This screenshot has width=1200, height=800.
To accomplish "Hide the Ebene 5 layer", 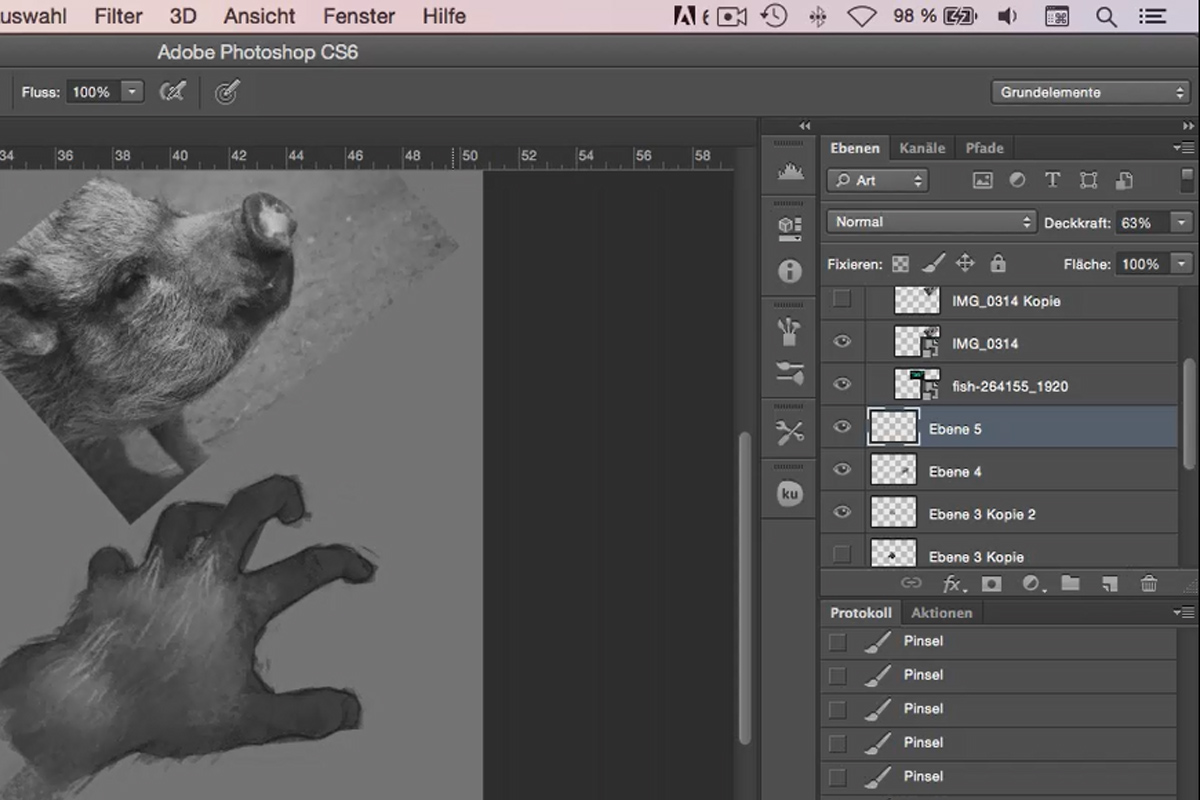I will coord(842,427).
